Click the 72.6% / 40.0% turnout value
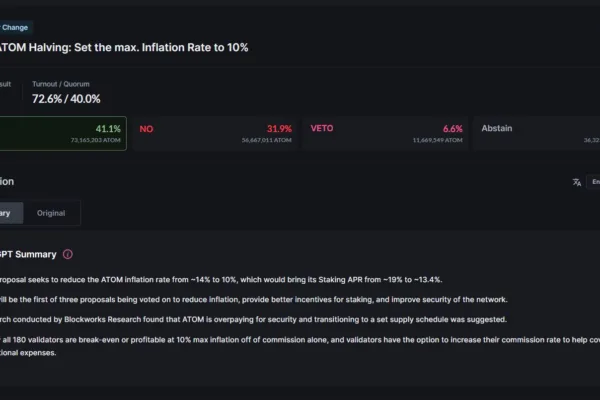Viewport: 600px width, 400px height. 66,99
